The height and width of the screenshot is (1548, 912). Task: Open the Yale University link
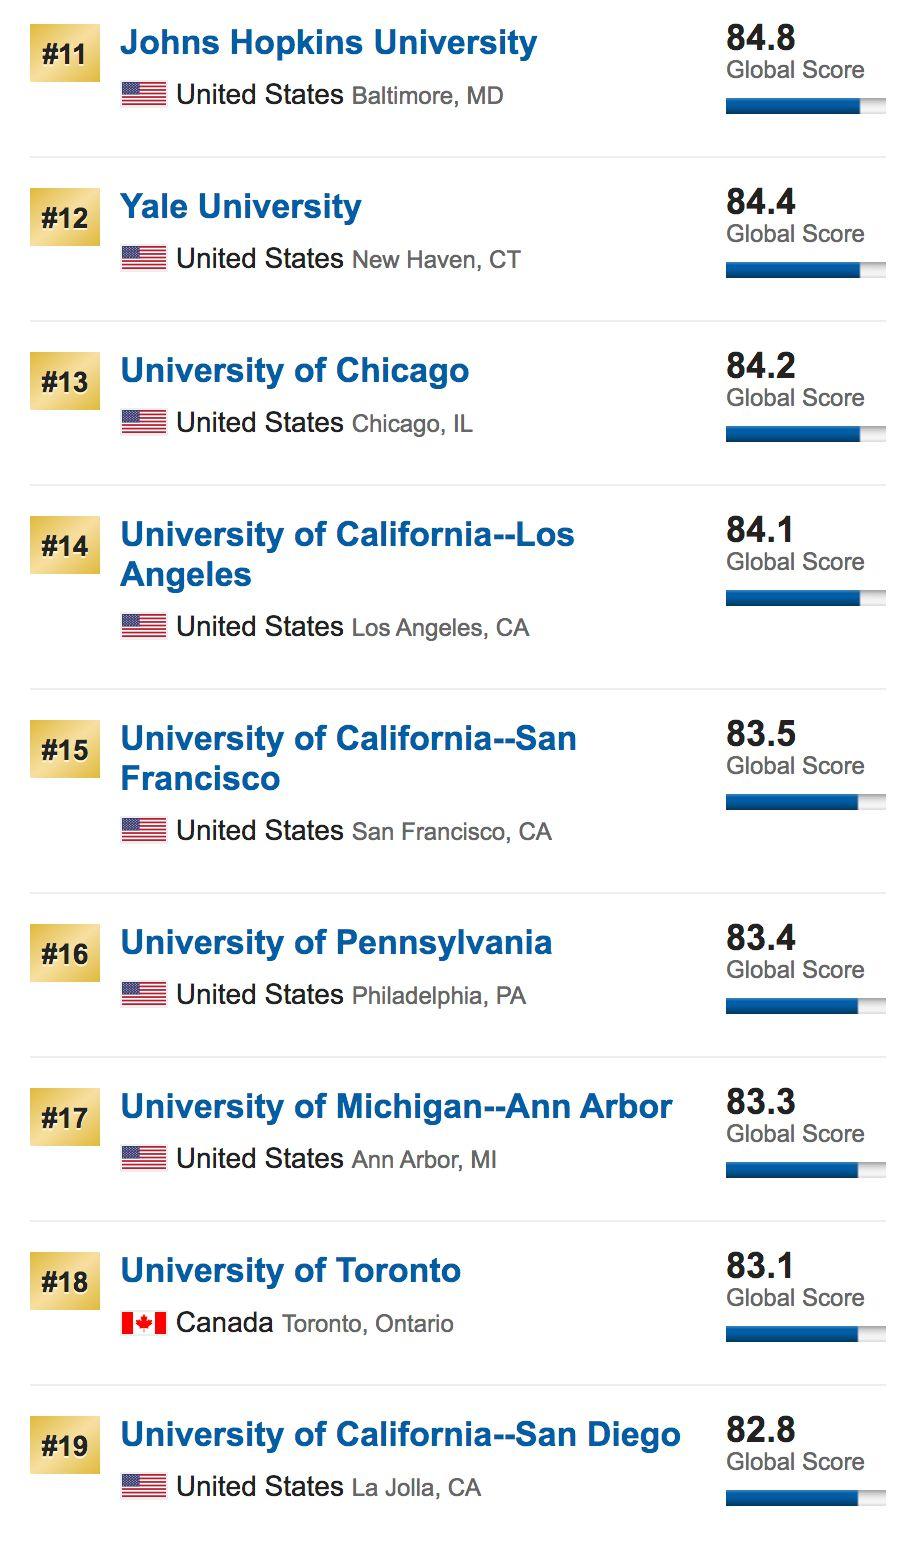240,207
